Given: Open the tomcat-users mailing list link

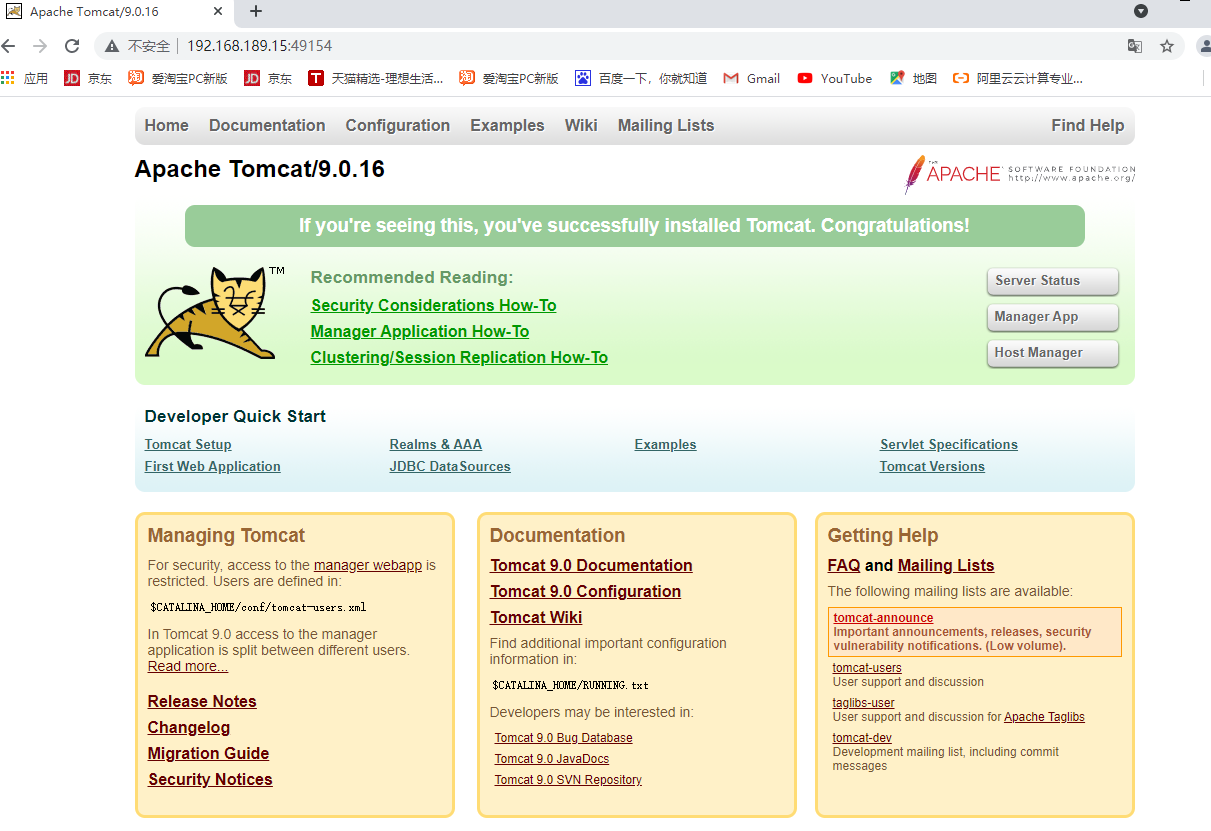Looking at the screenshot, I should [867, 668].
